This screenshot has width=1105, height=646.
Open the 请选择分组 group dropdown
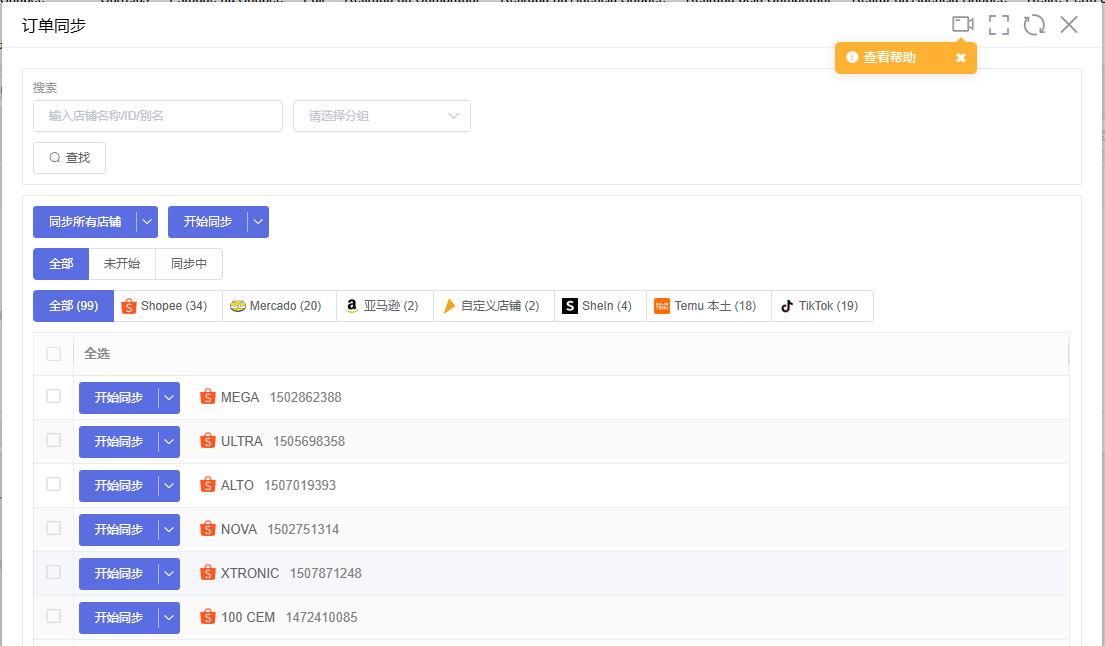381,116
